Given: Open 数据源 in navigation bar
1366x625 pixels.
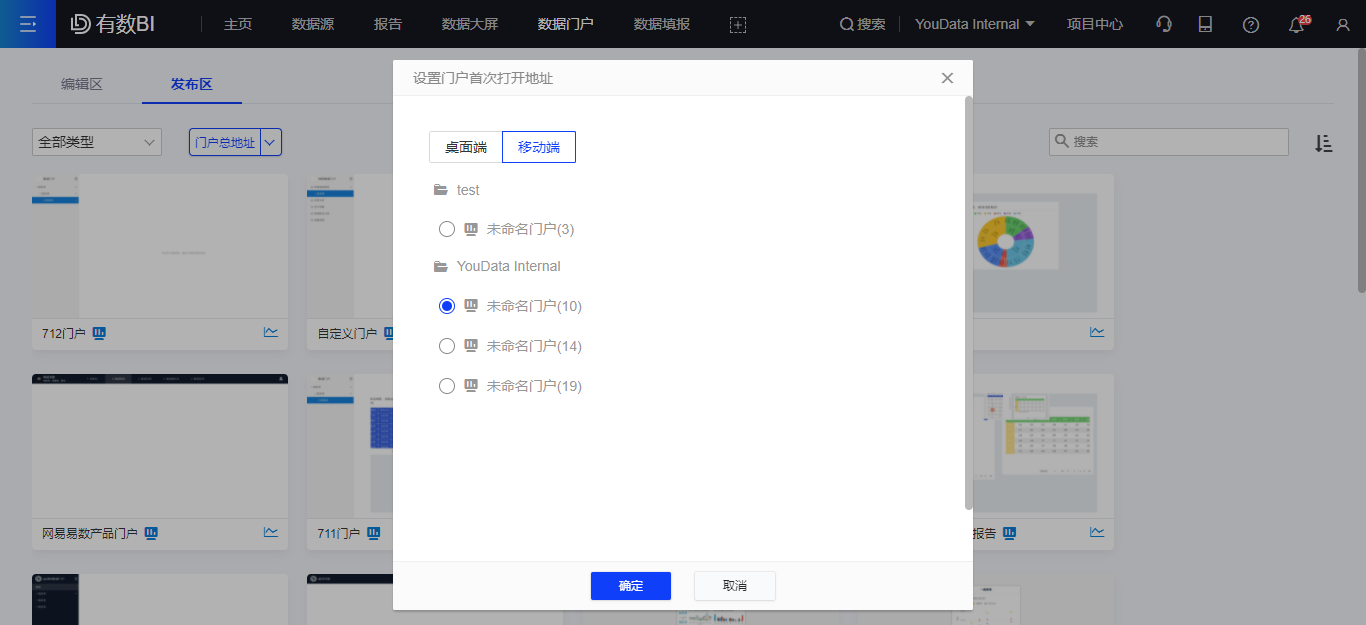Looking at the screenshot, I should 313,24.
